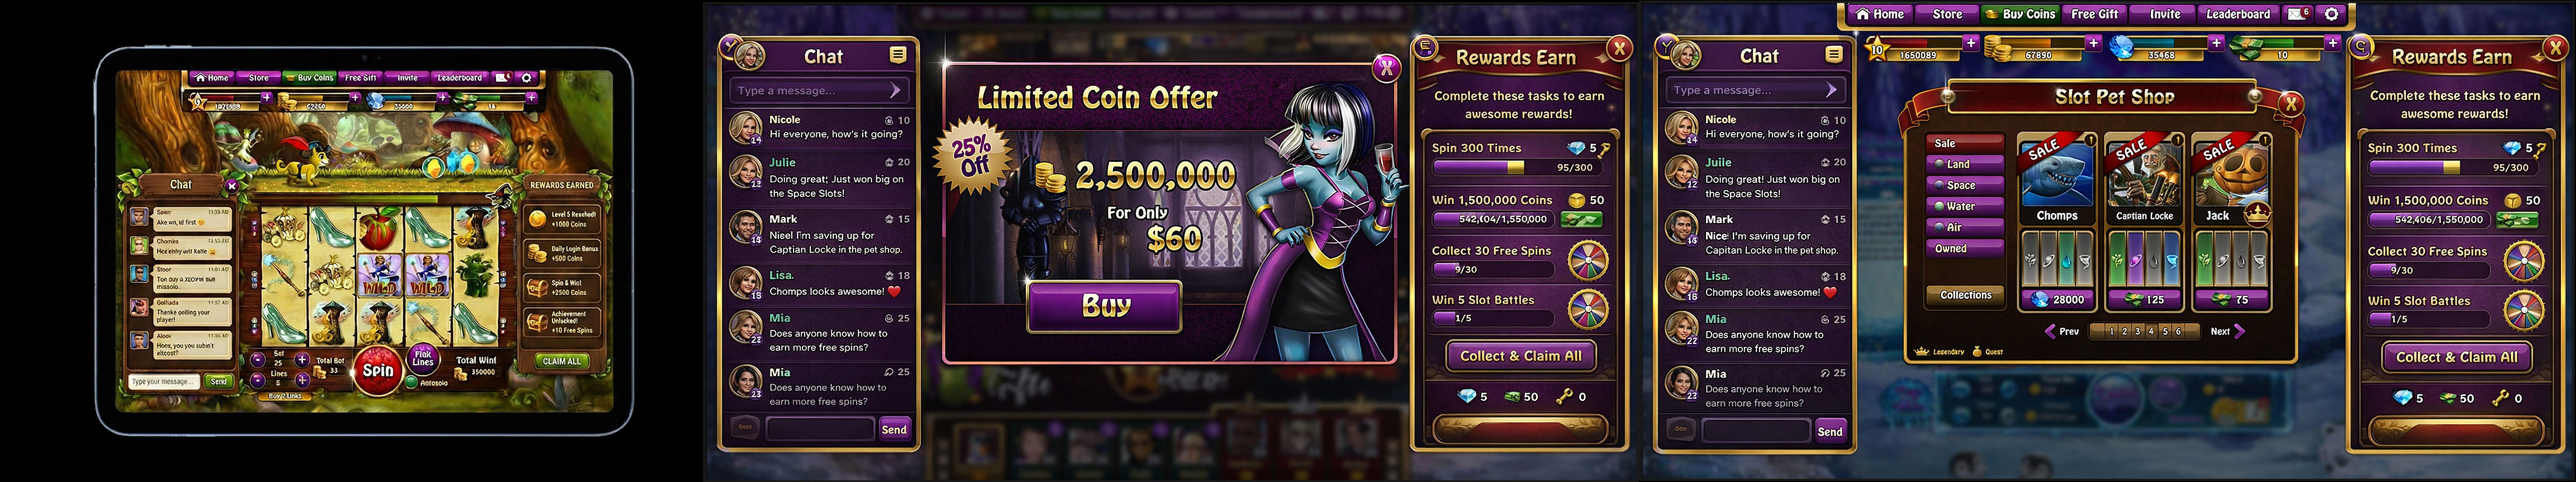This screenshot has height=482, width=2576.
Task: Add diamonds with plus beside 35468 balance
Action: coord(2216,43)
